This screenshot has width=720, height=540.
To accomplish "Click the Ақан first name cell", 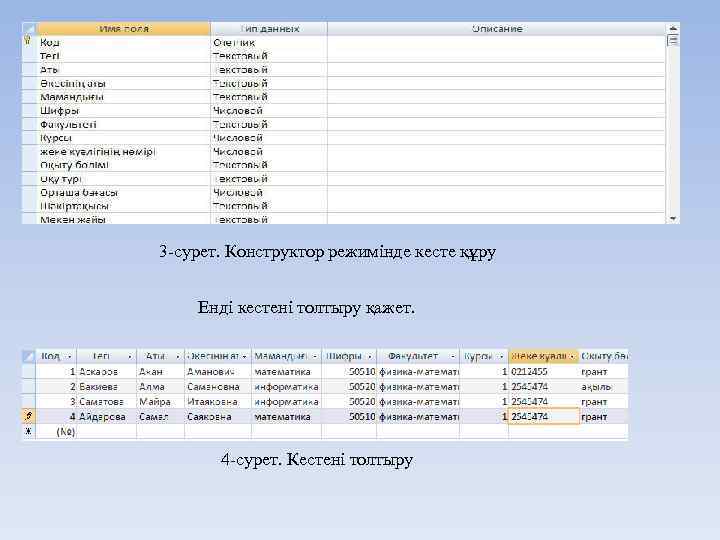I will tap(160, 371).
